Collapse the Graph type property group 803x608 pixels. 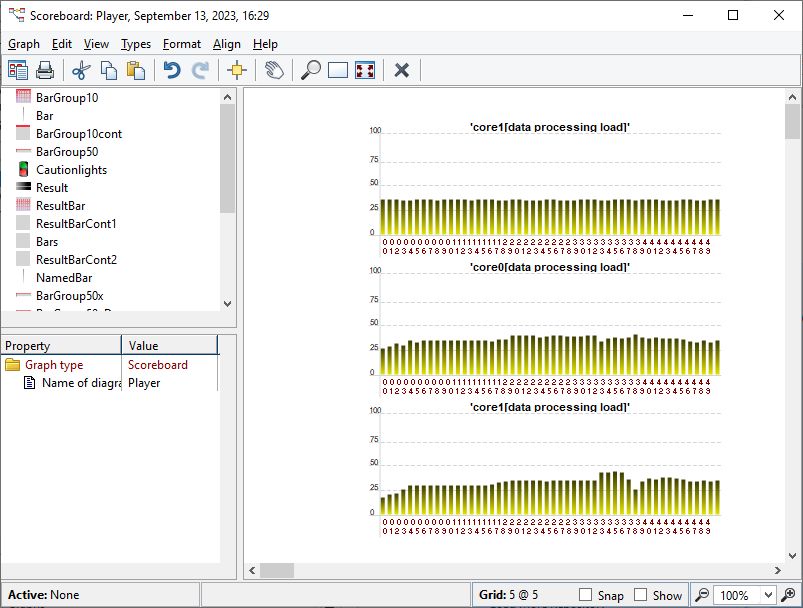13,365
